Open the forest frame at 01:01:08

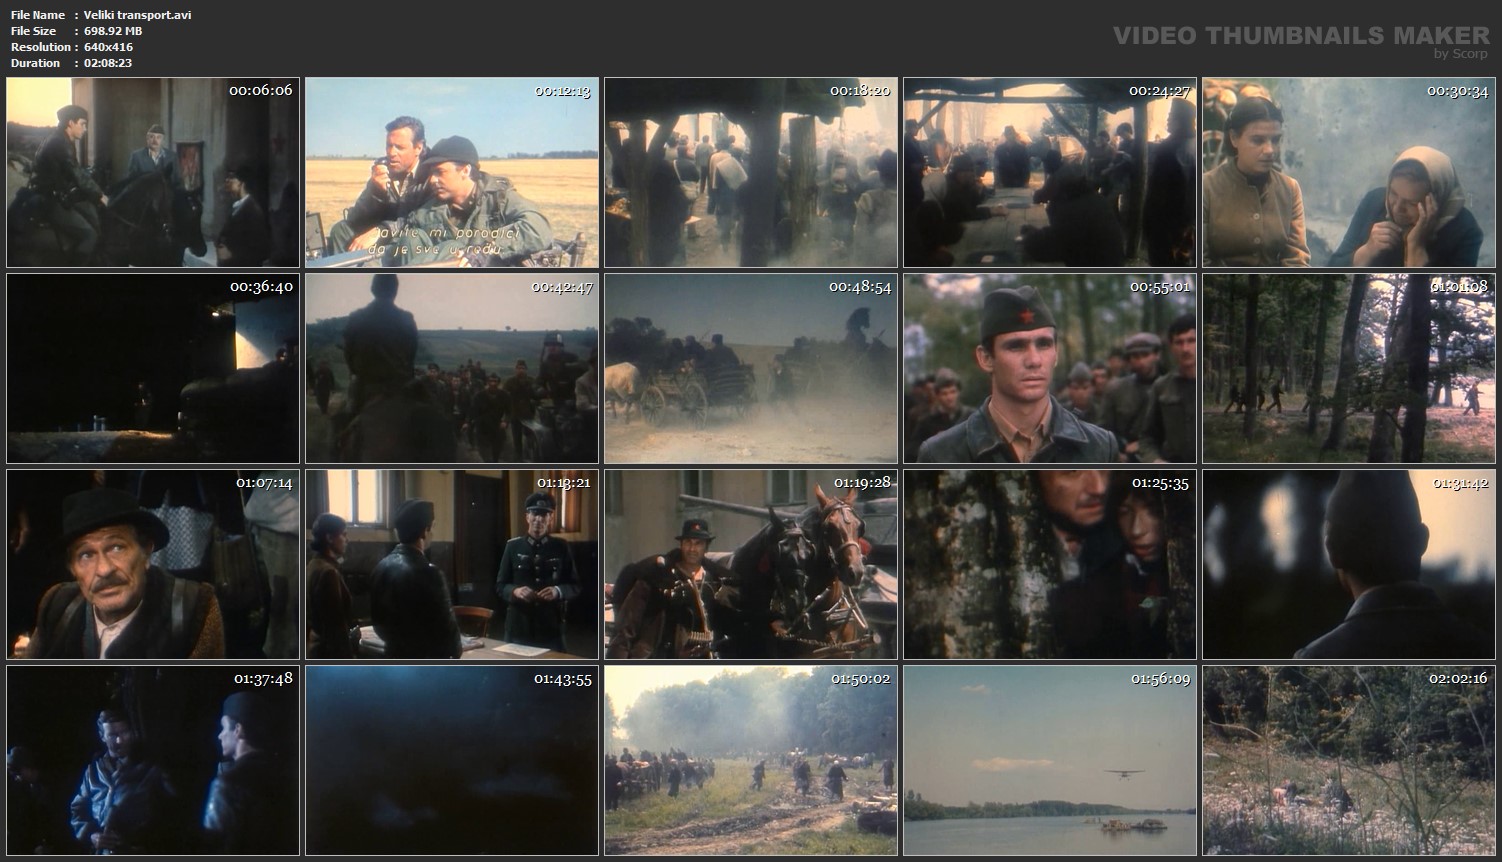[x=1349, y=368]
